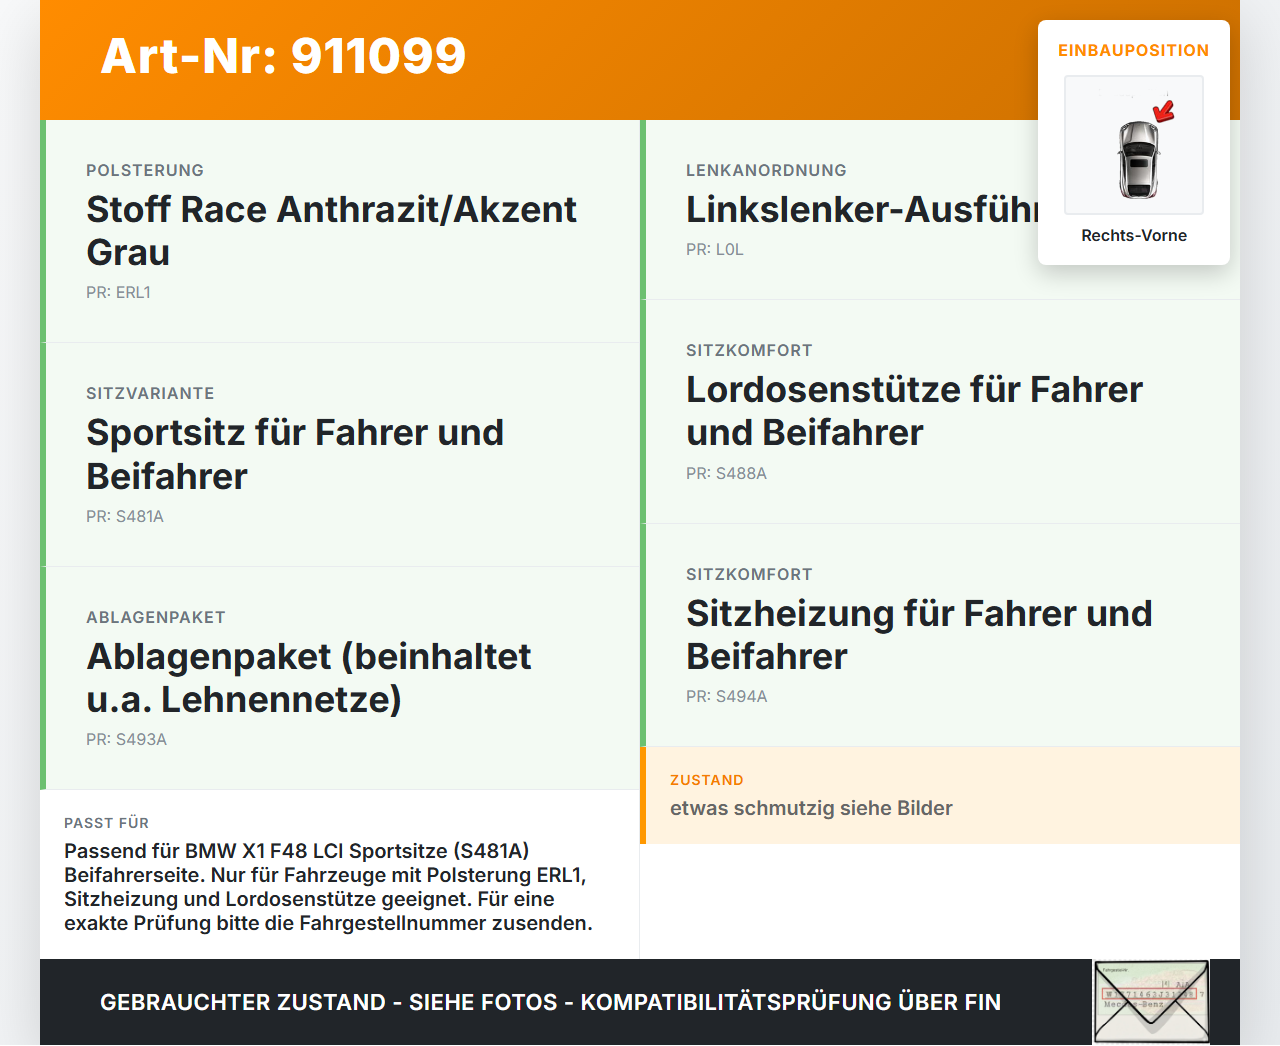Click the POLSTERUNG label

[145, 170]
